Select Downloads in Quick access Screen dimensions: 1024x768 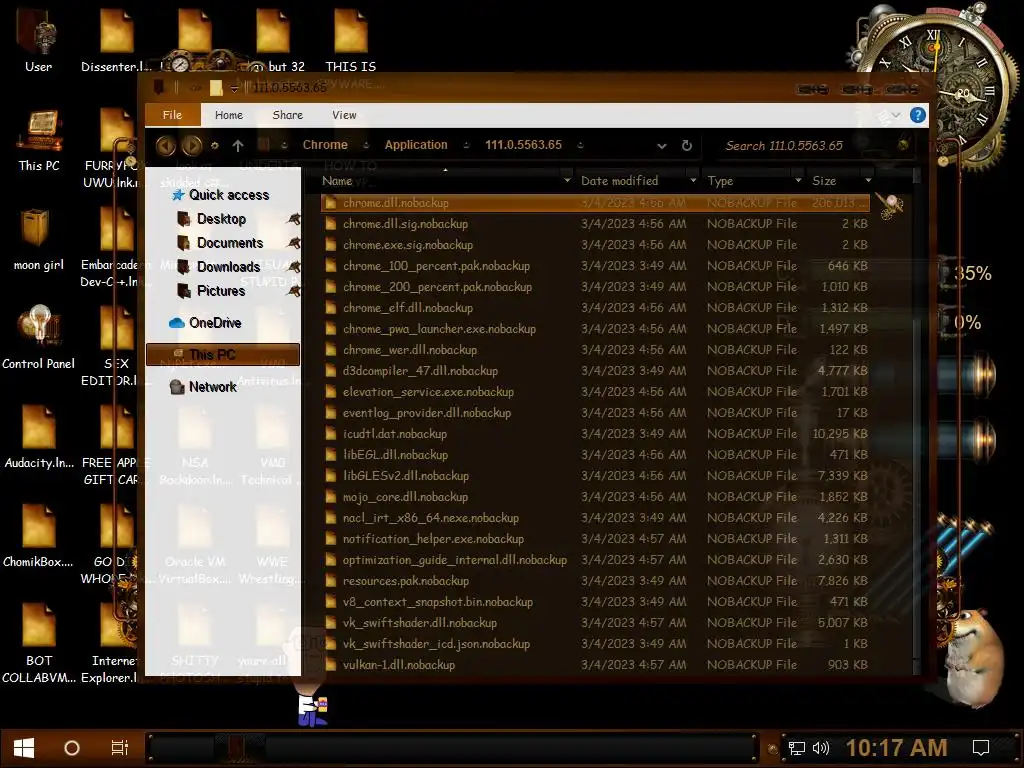pos(228,267)
